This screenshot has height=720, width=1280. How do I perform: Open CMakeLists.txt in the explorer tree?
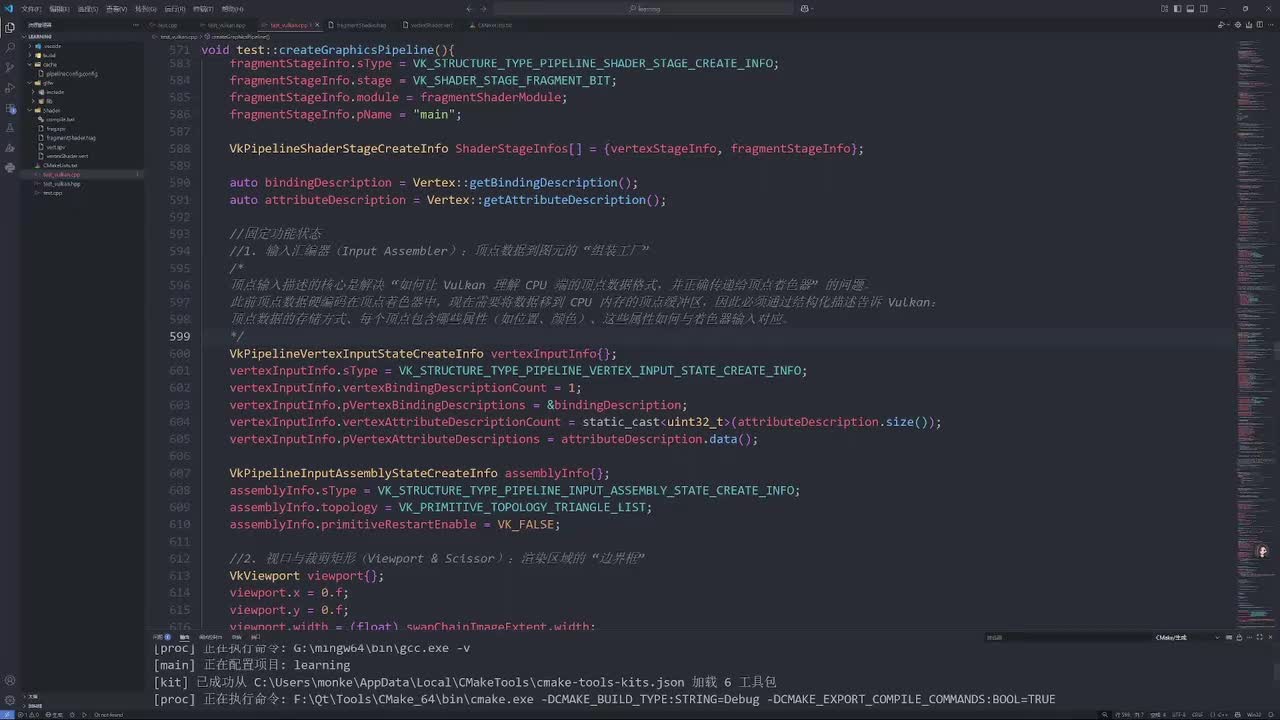(82, 165)
